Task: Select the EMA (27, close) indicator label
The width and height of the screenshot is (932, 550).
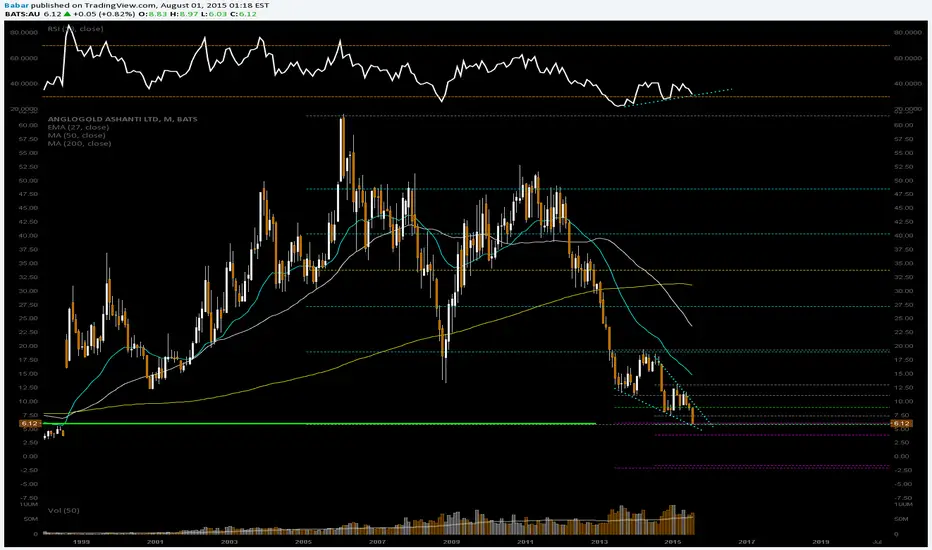Action: coord(78,127)
